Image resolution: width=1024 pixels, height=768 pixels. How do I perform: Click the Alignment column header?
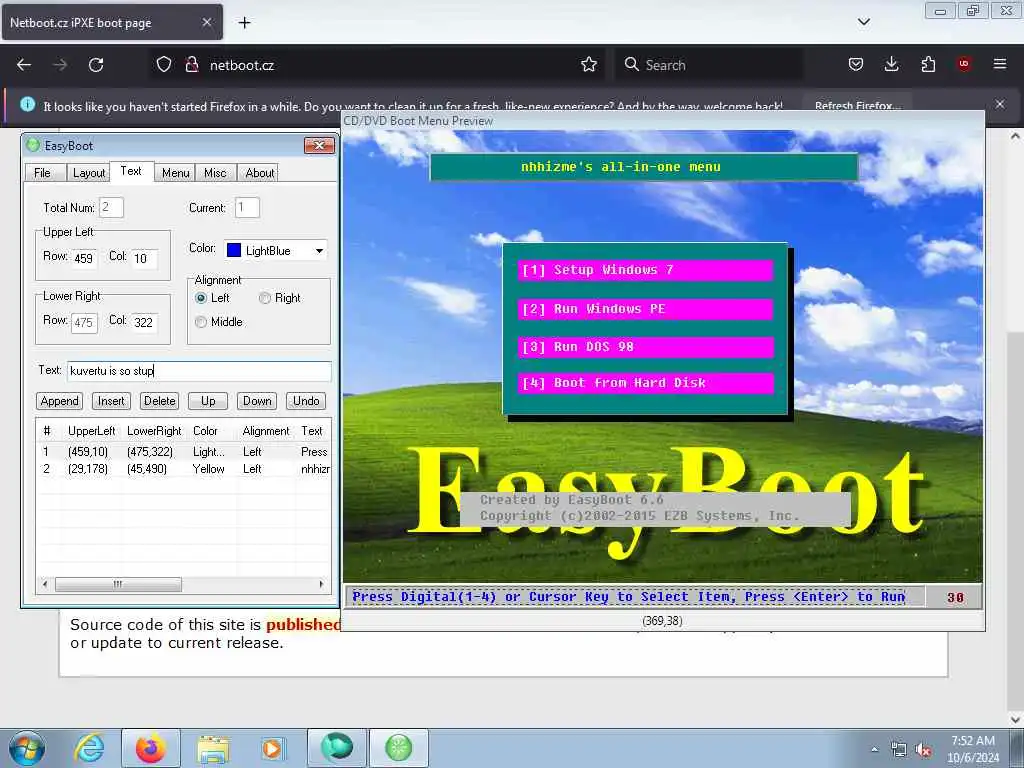(x=266, y=431)
